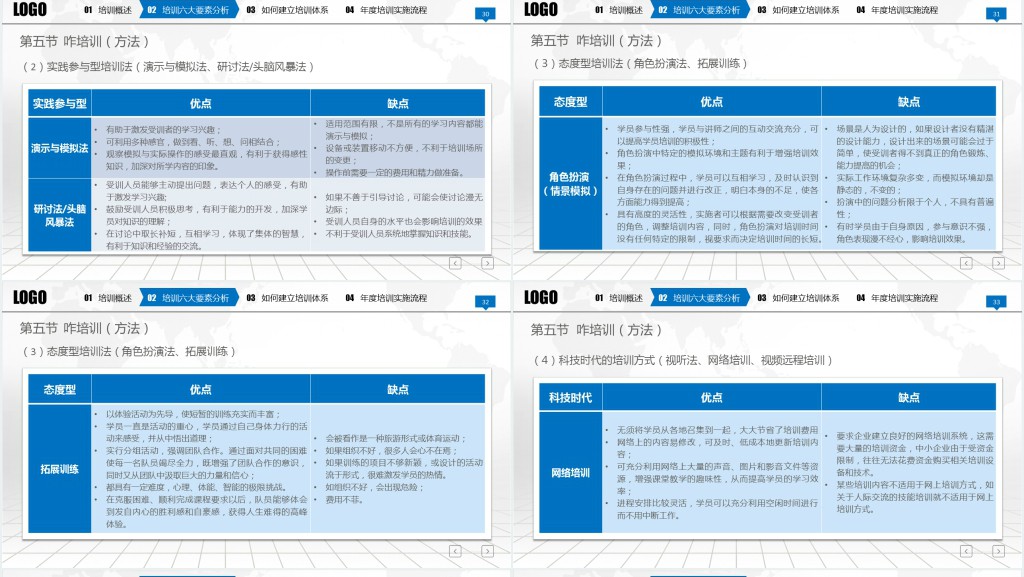Click the 缺点 header on slide 31

(x=908, y=102)
